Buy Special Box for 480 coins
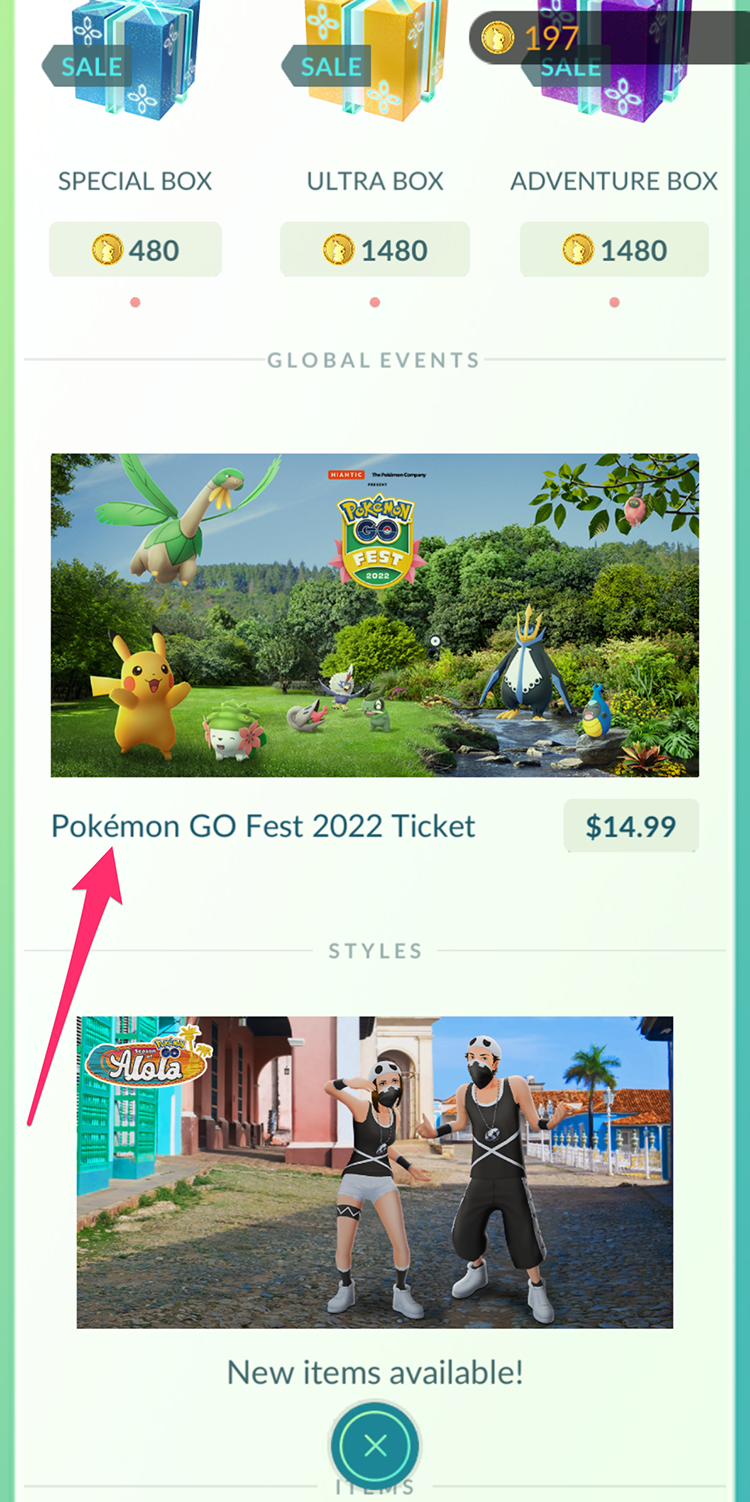The image size is (750, 1502). tap(135, 249)
